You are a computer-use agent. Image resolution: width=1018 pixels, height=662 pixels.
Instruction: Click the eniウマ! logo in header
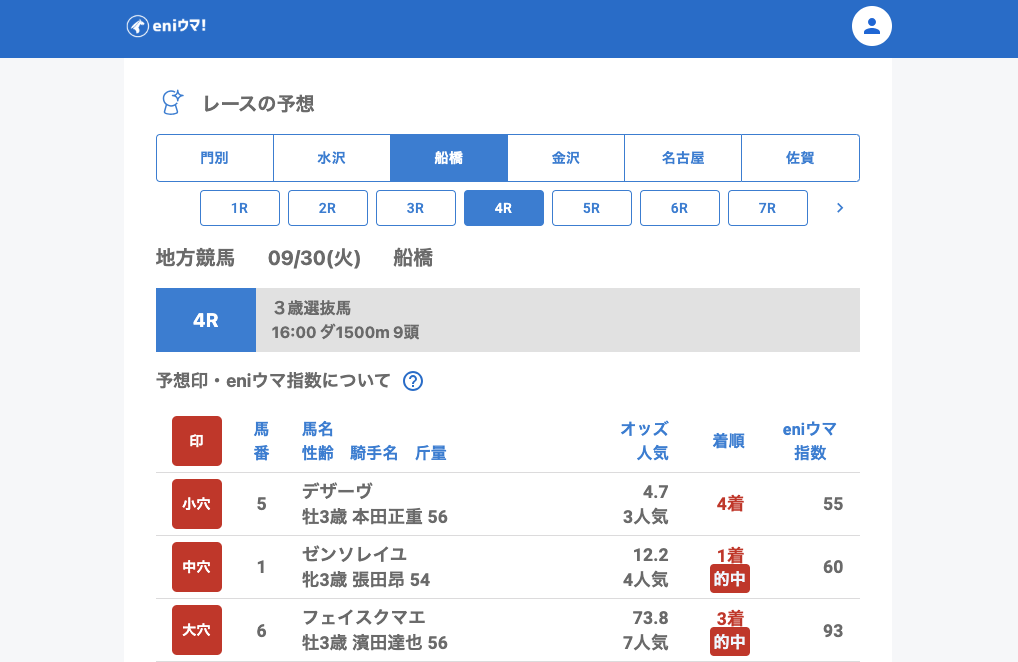(x=166, y=26)
